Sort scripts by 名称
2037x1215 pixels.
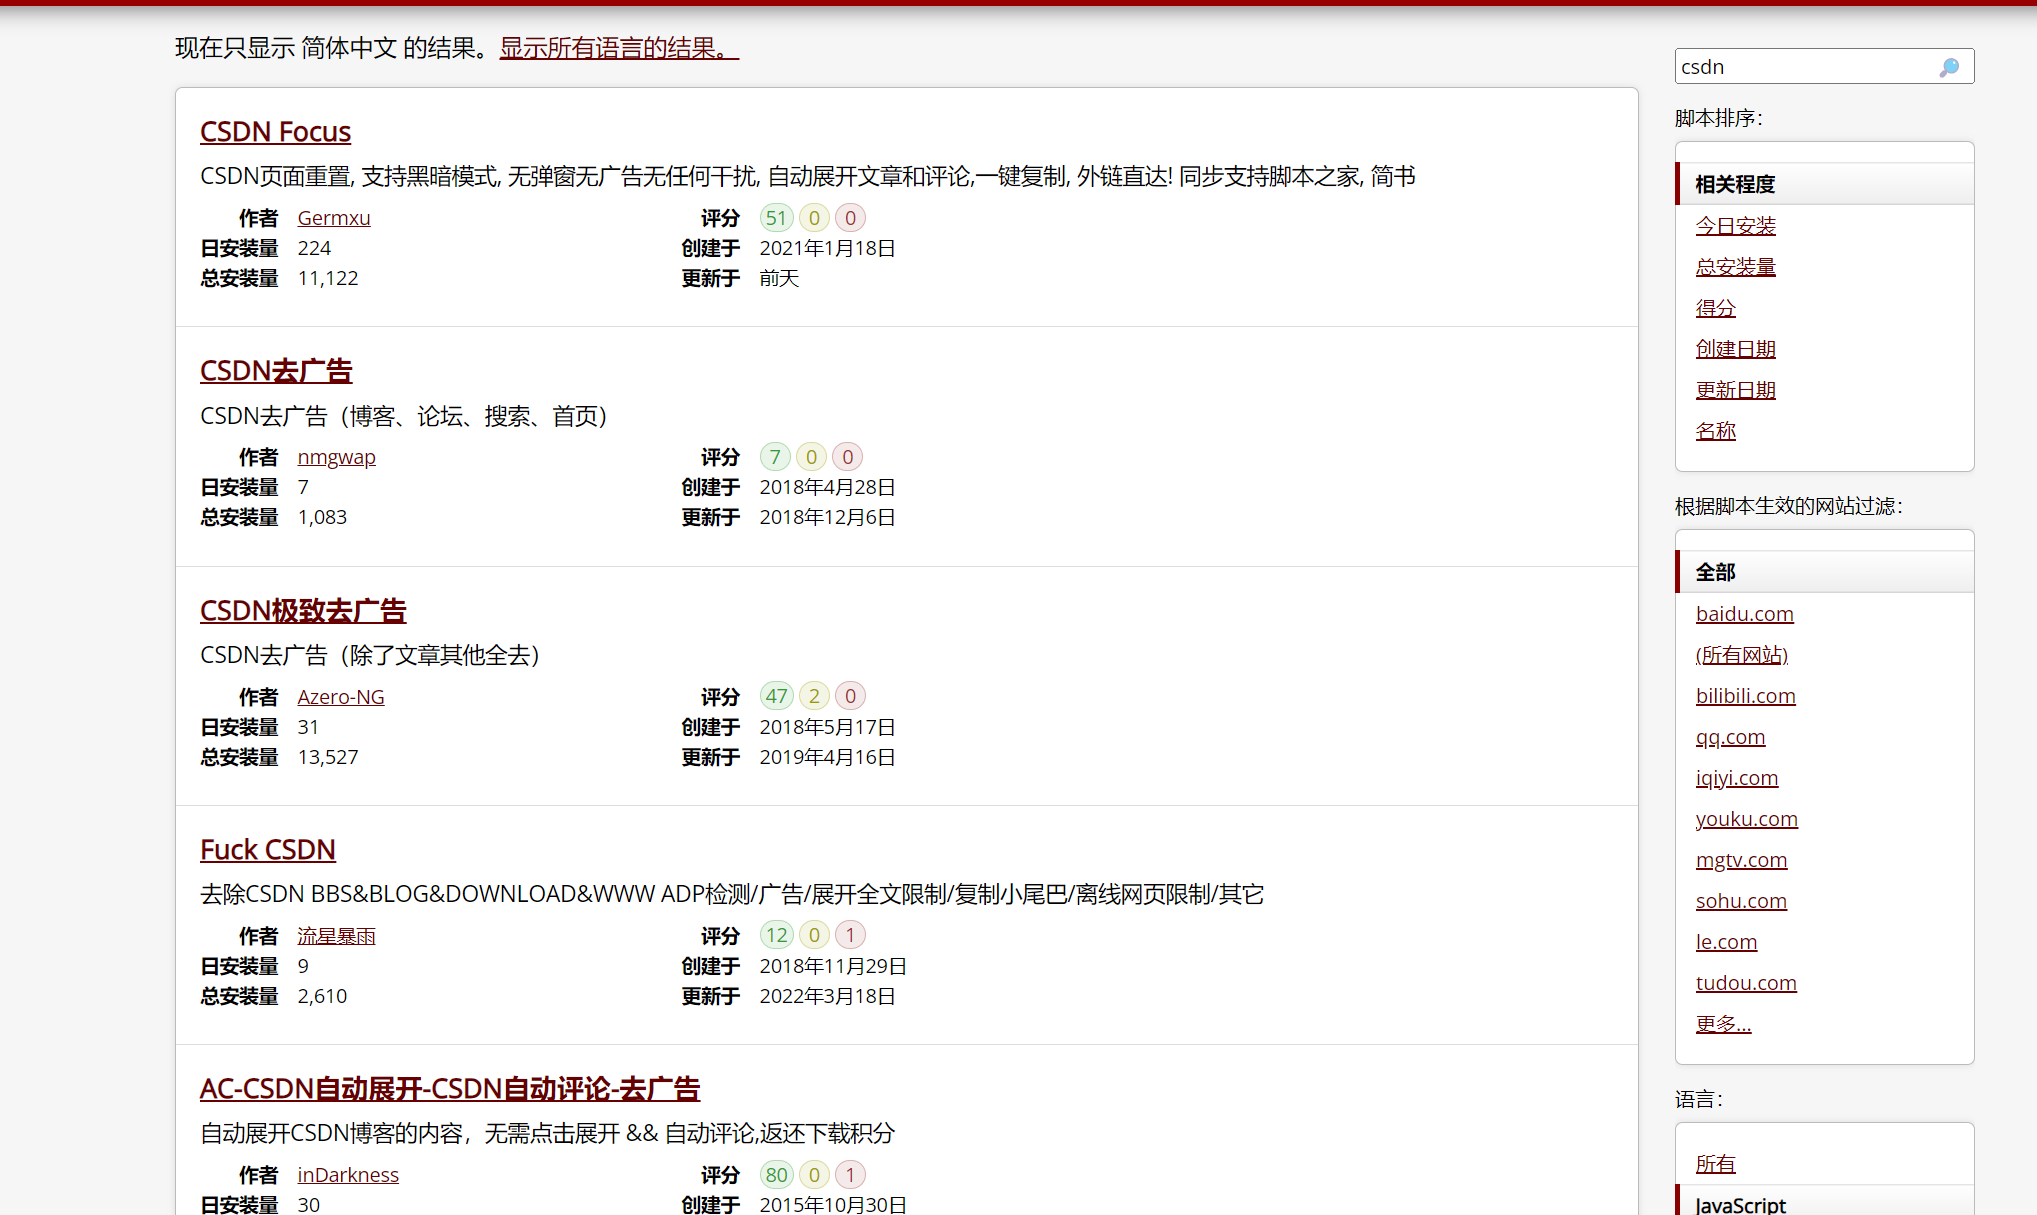click(1715, 431)
